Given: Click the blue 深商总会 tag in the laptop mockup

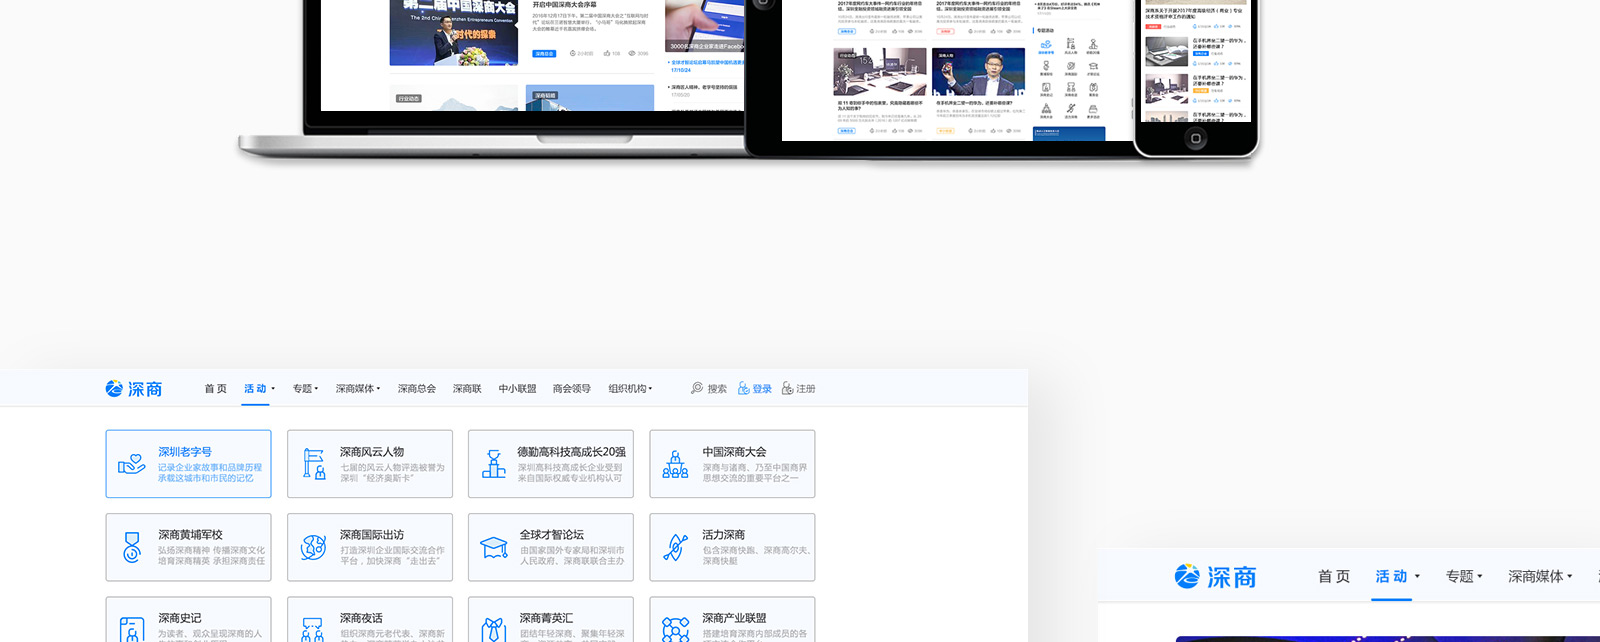Looking at the screenshot, I should click(x=544, y=53).
